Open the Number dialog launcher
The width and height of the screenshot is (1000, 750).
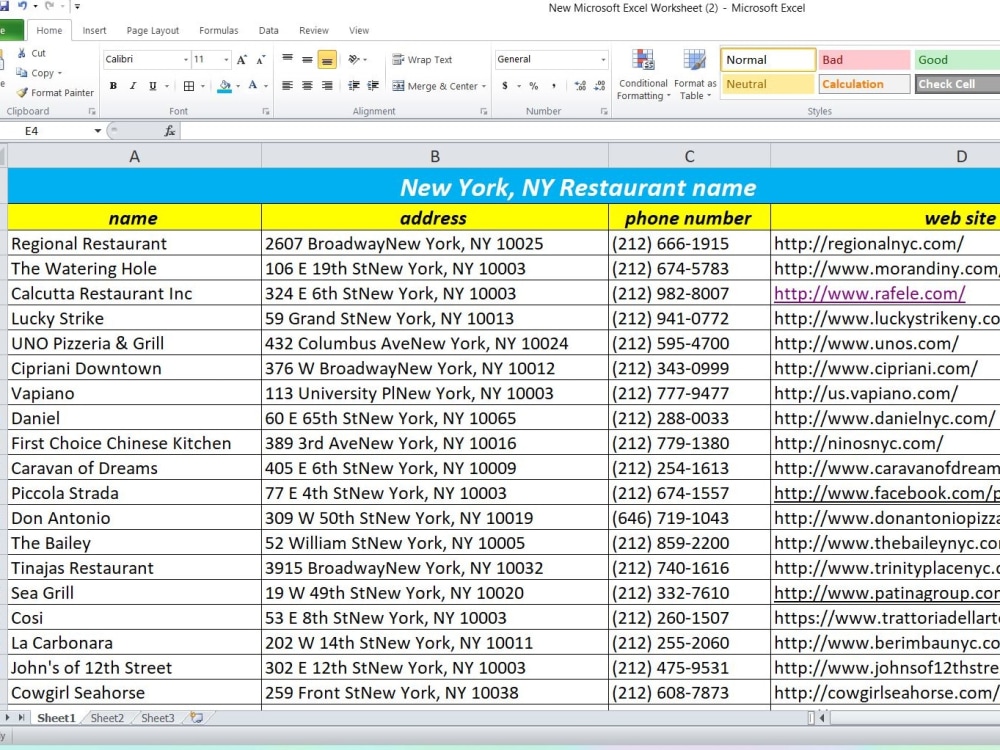pyautogui.click(x=604, y=112)
